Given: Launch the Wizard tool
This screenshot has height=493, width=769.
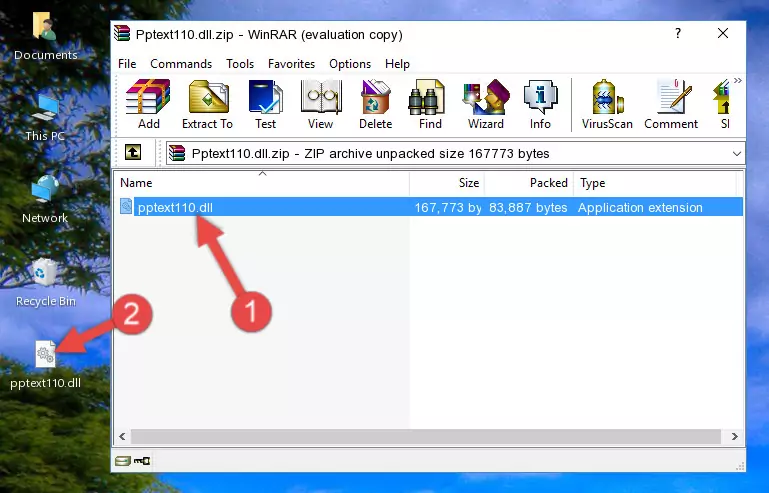Looking at the screenshot, I should click(x=486, y=104).
